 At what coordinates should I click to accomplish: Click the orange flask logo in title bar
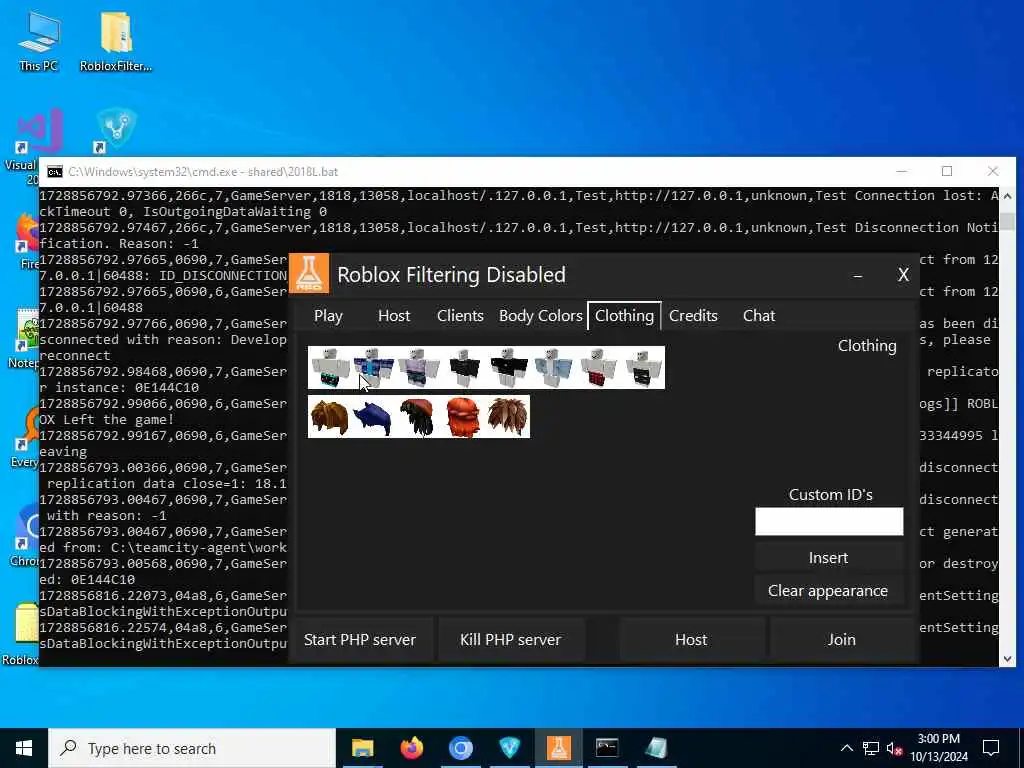309,274
